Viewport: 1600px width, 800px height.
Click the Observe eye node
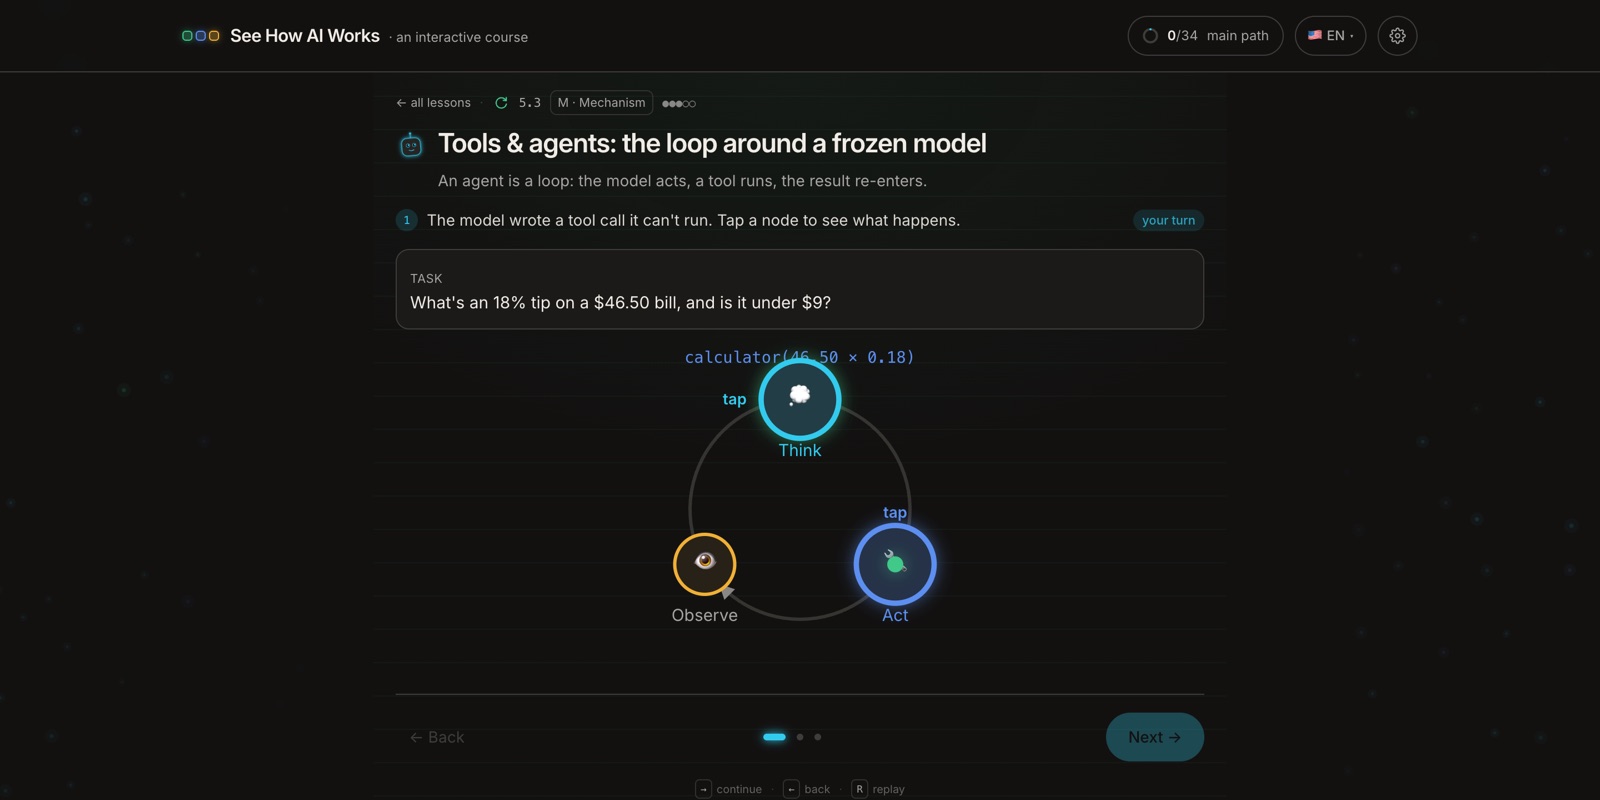point(705,564)
